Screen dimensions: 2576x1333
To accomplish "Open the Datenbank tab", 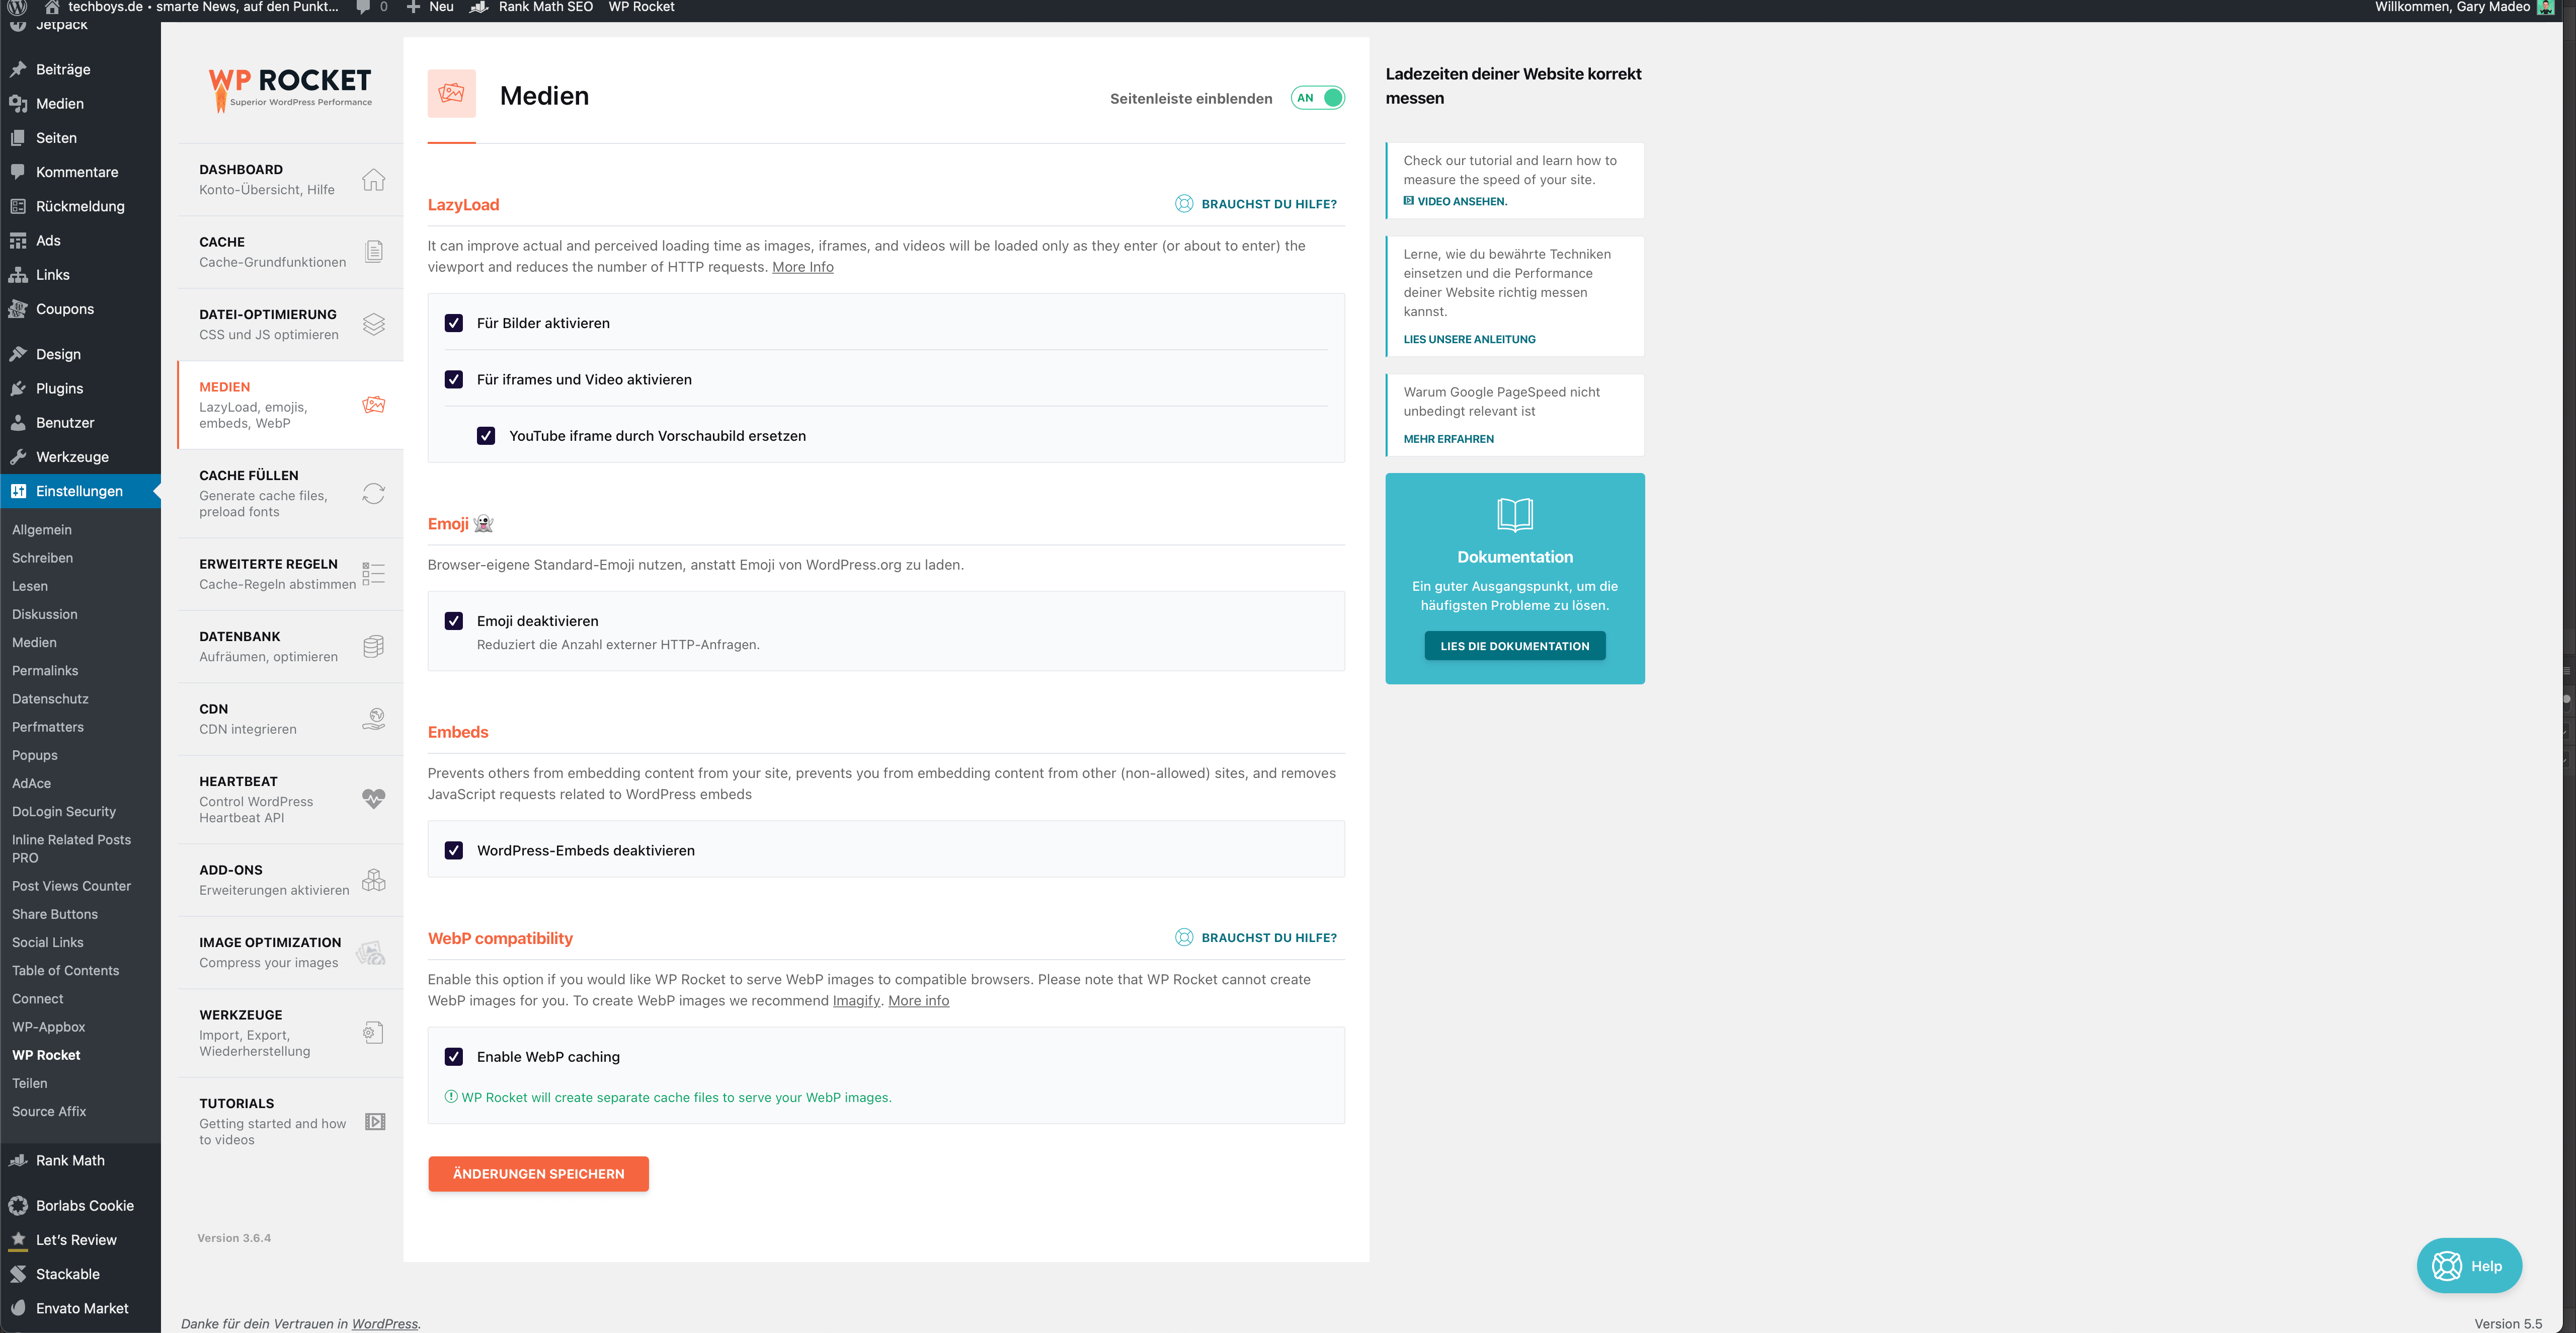I will pyautogui.click(x=290, y=646).
